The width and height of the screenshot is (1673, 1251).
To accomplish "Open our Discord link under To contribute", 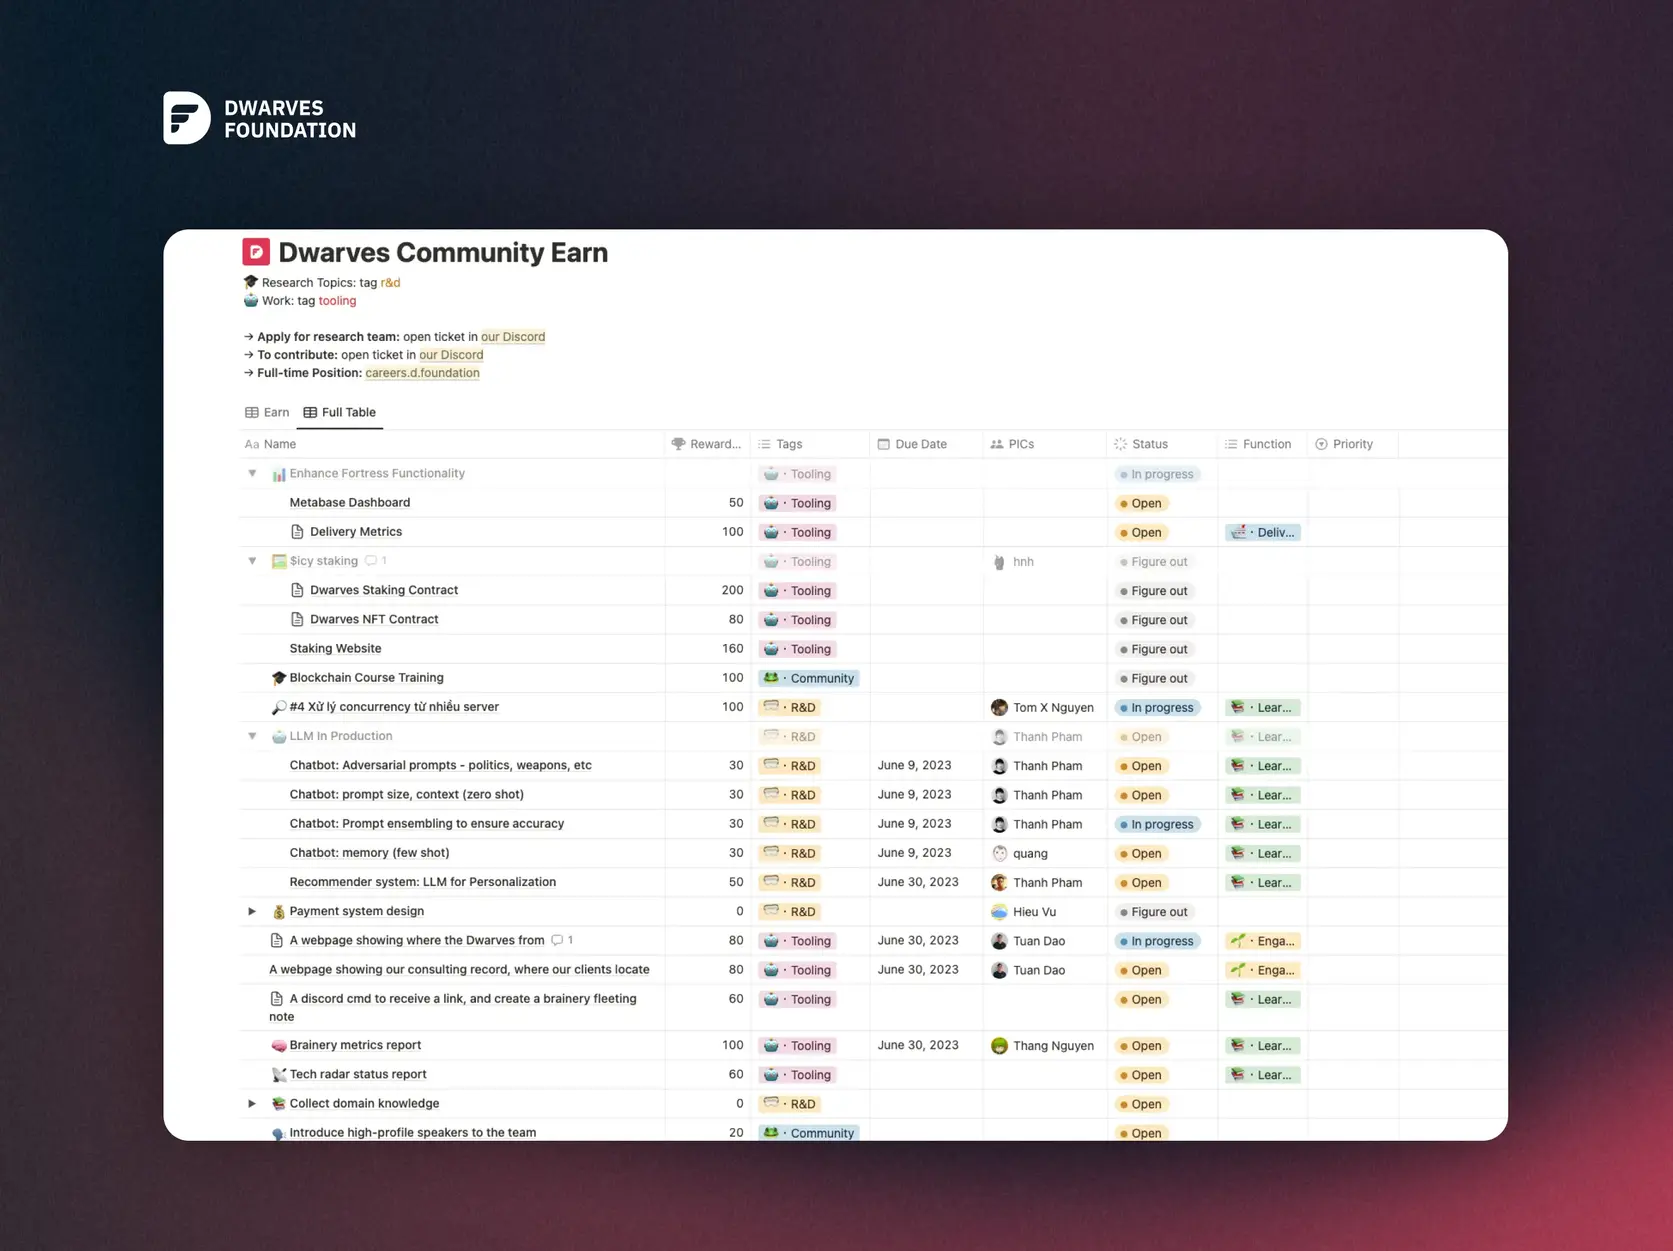I will (x=451, y=355).
